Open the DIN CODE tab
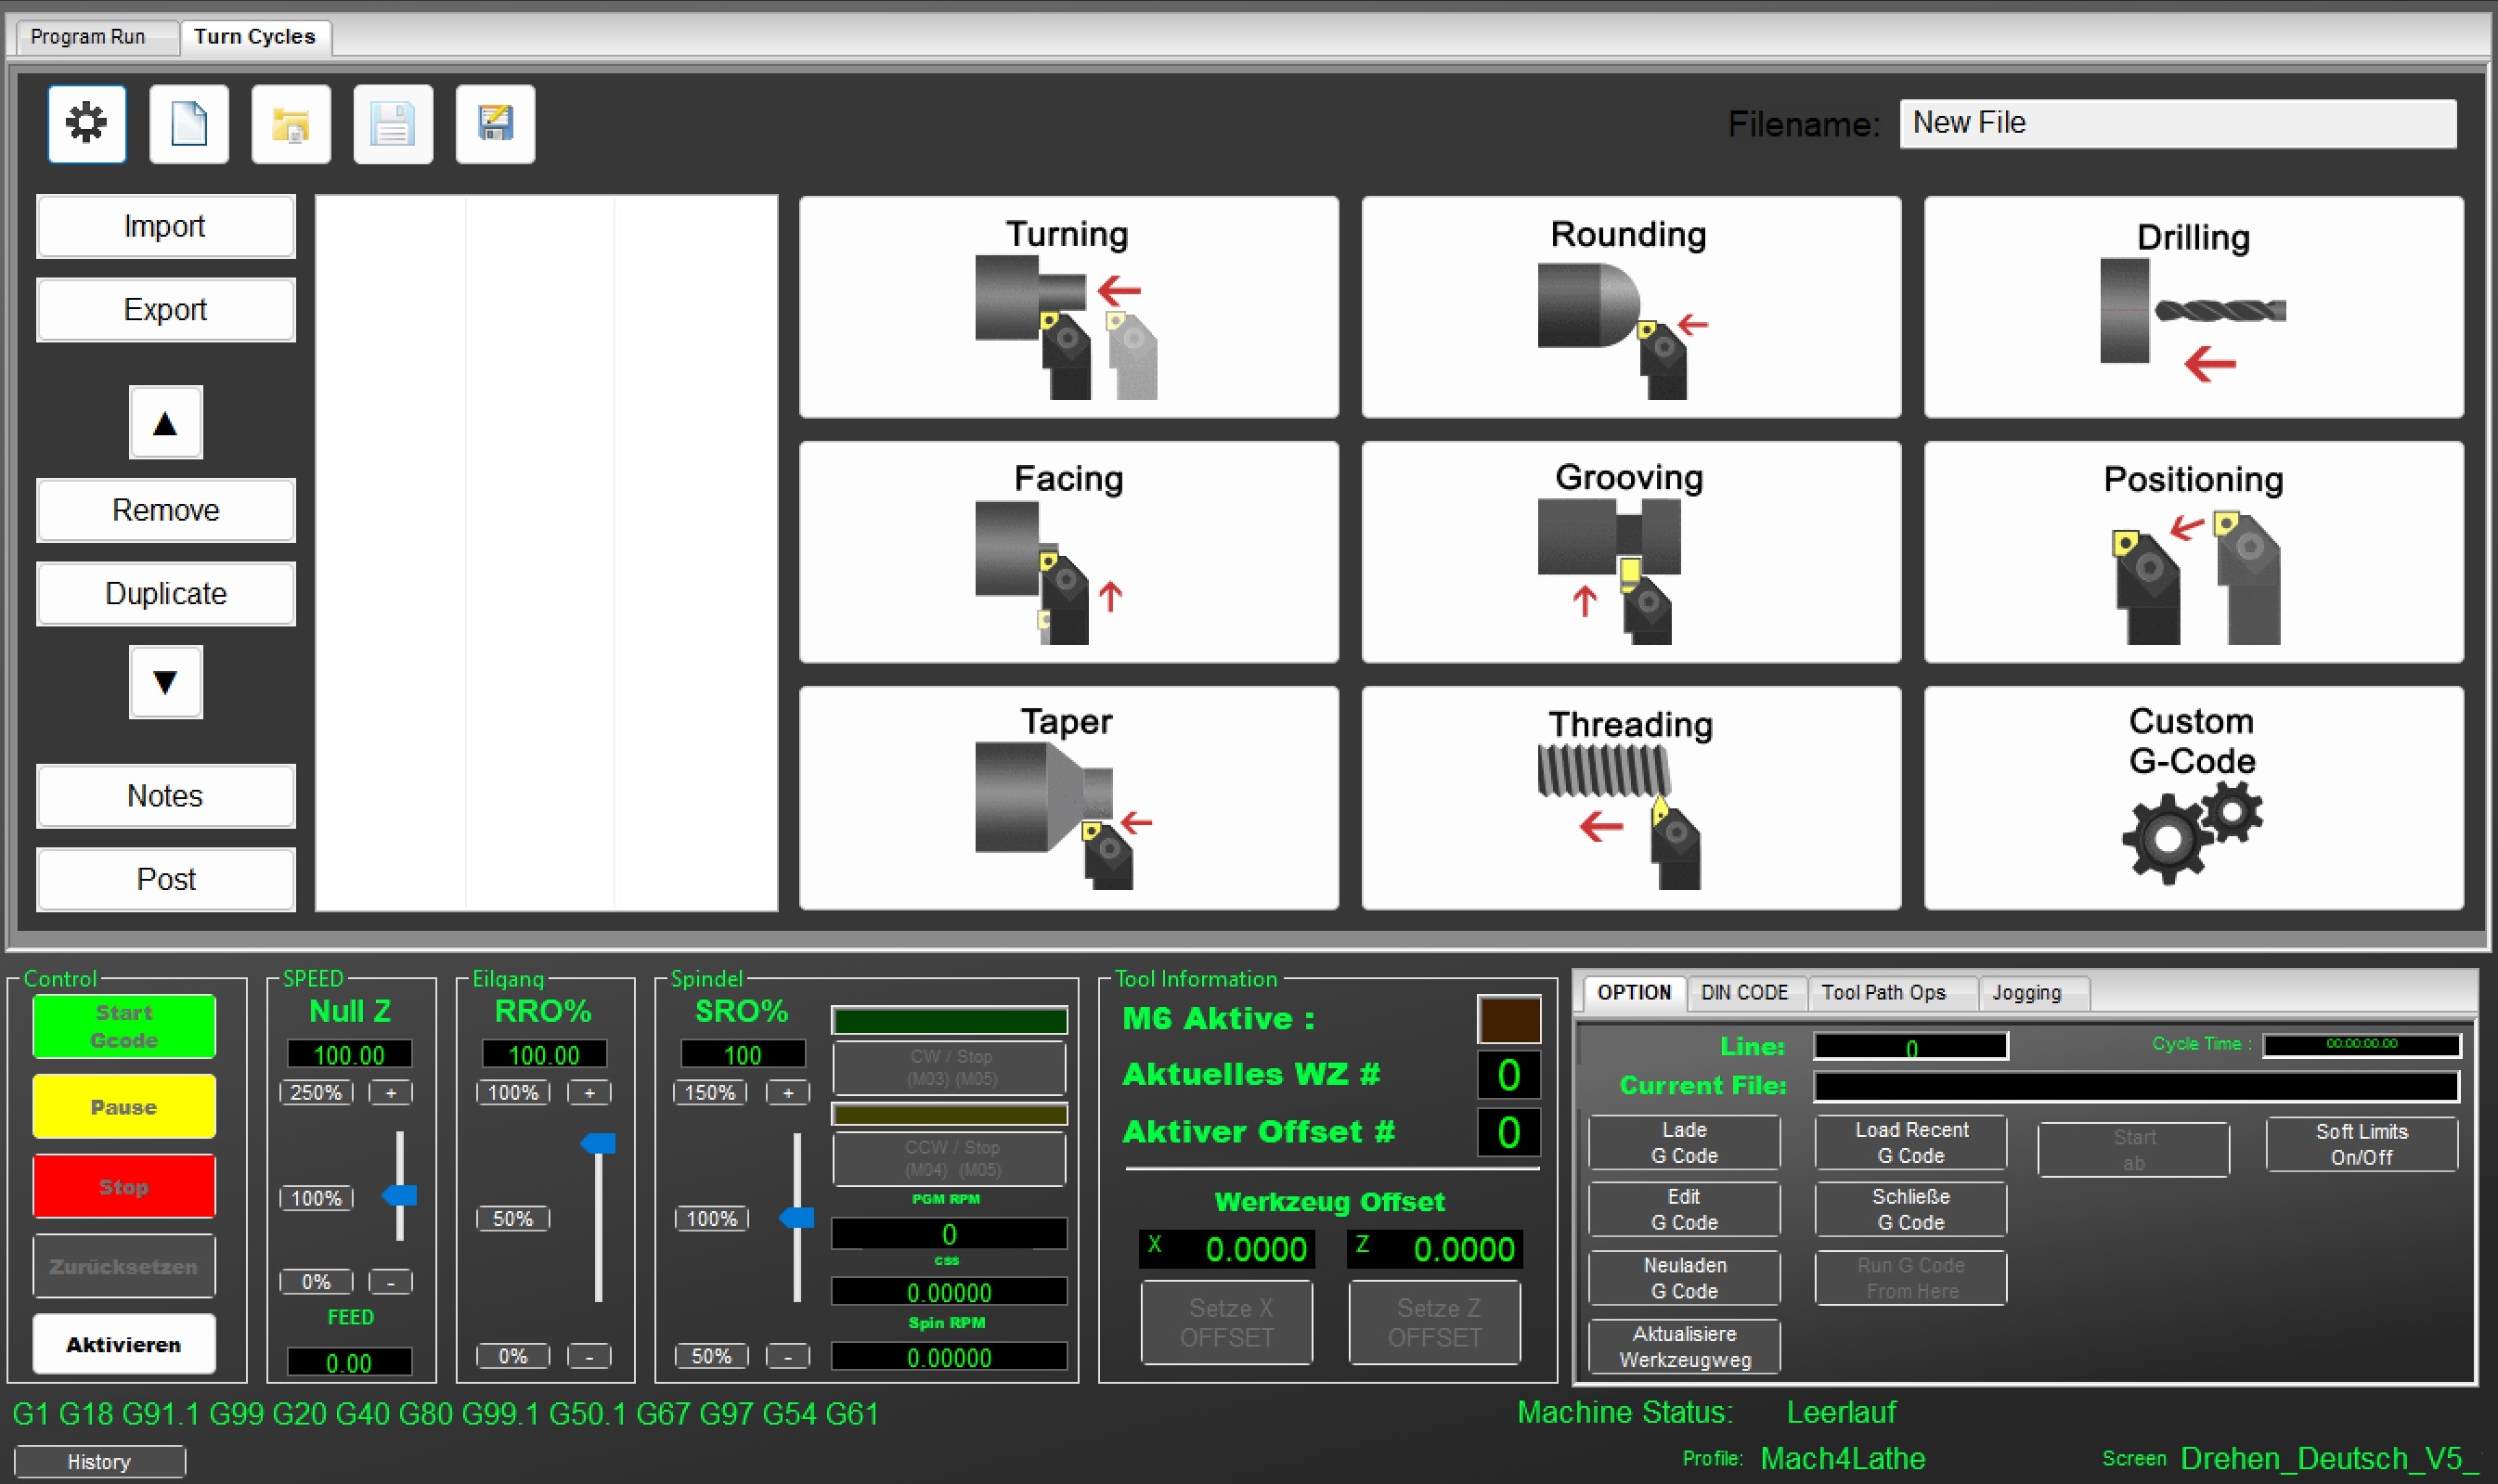 1744,992
